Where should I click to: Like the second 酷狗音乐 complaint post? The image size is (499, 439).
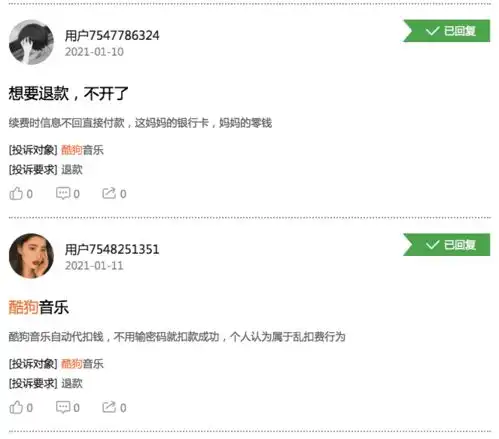21,407
